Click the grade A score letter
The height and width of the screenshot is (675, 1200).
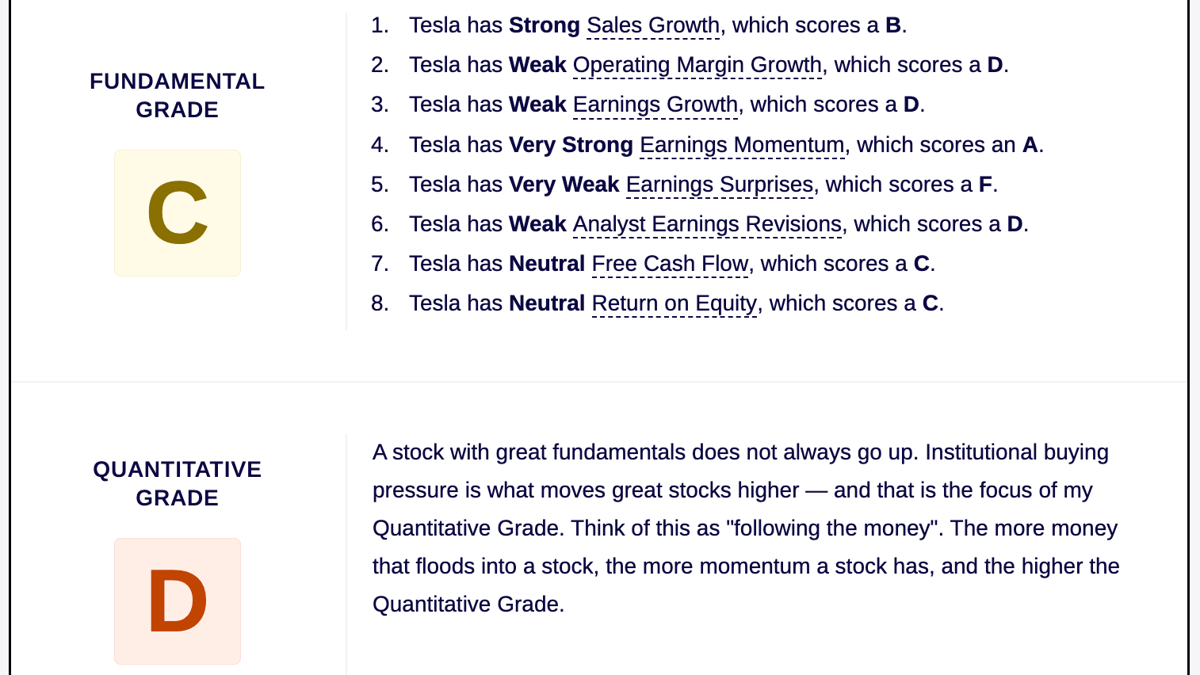click(1030, 145)
